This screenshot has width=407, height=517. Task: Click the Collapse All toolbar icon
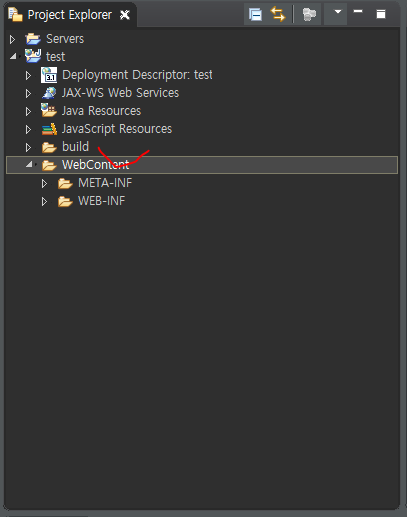[x=256, y=15]
